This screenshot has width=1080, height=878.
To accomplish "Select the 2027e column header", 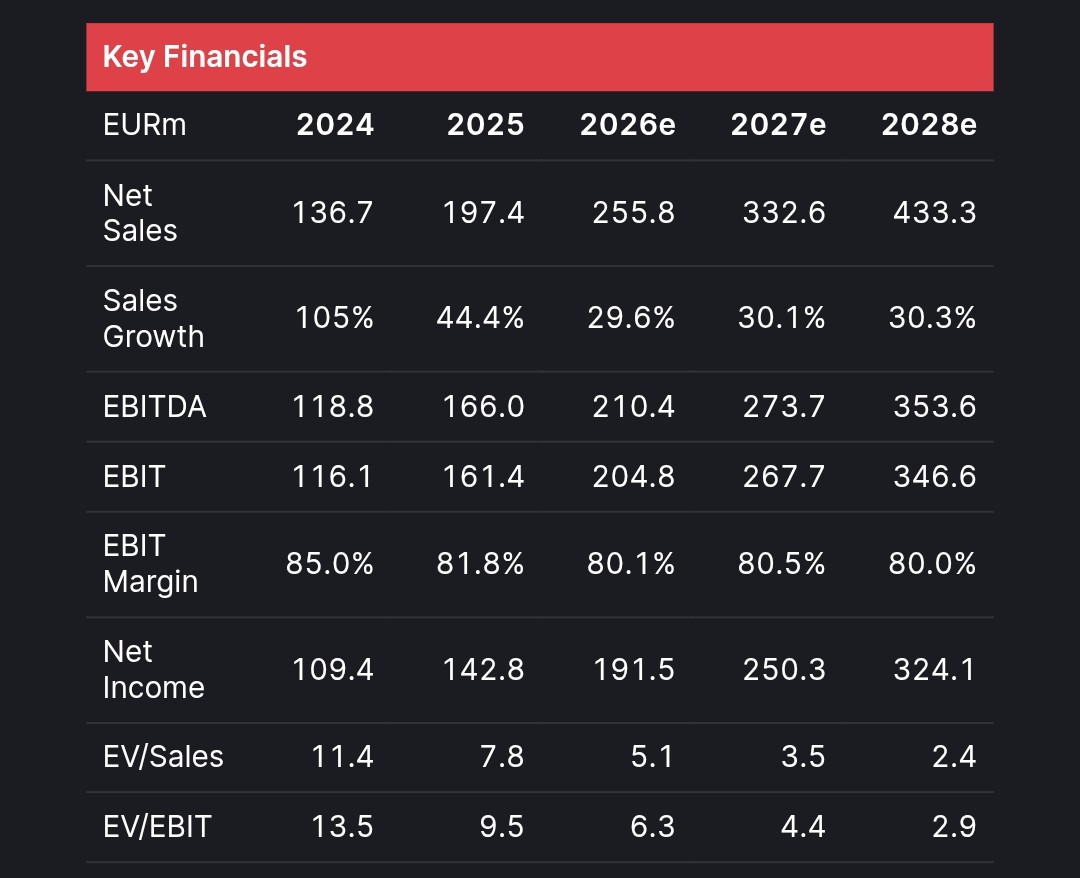I will (778, 125).
